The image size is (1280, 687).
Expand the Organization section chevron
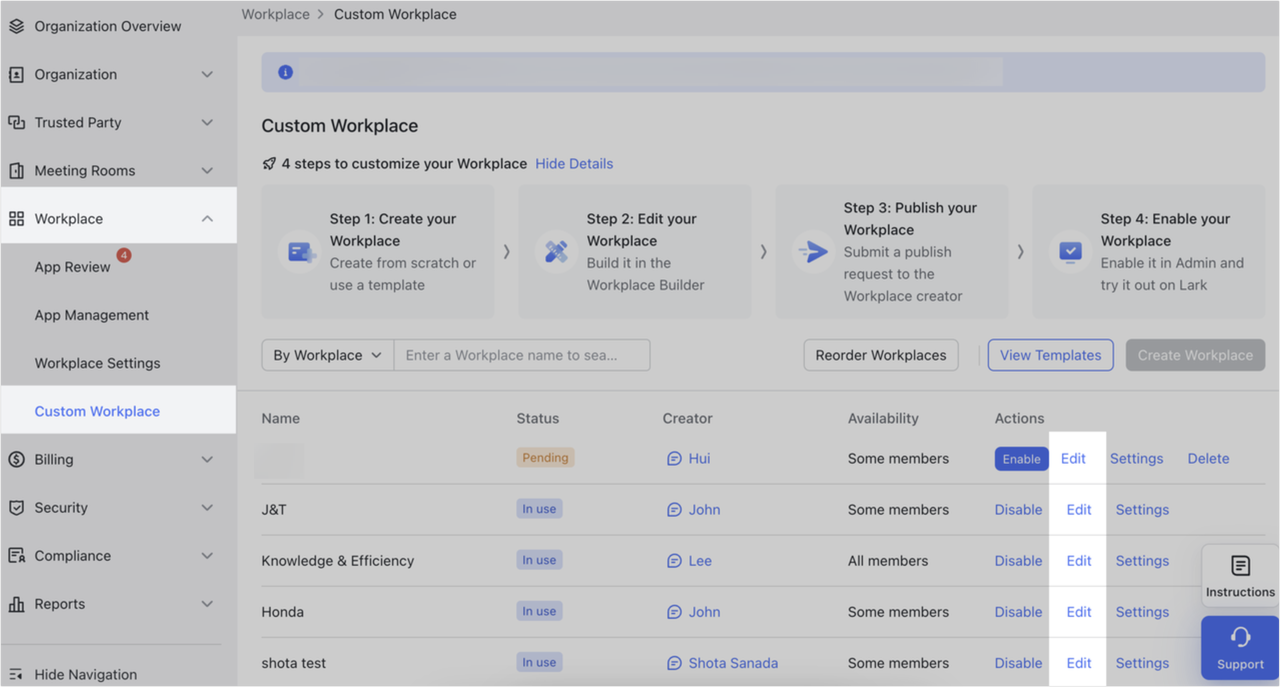click(x=207, y=74)
